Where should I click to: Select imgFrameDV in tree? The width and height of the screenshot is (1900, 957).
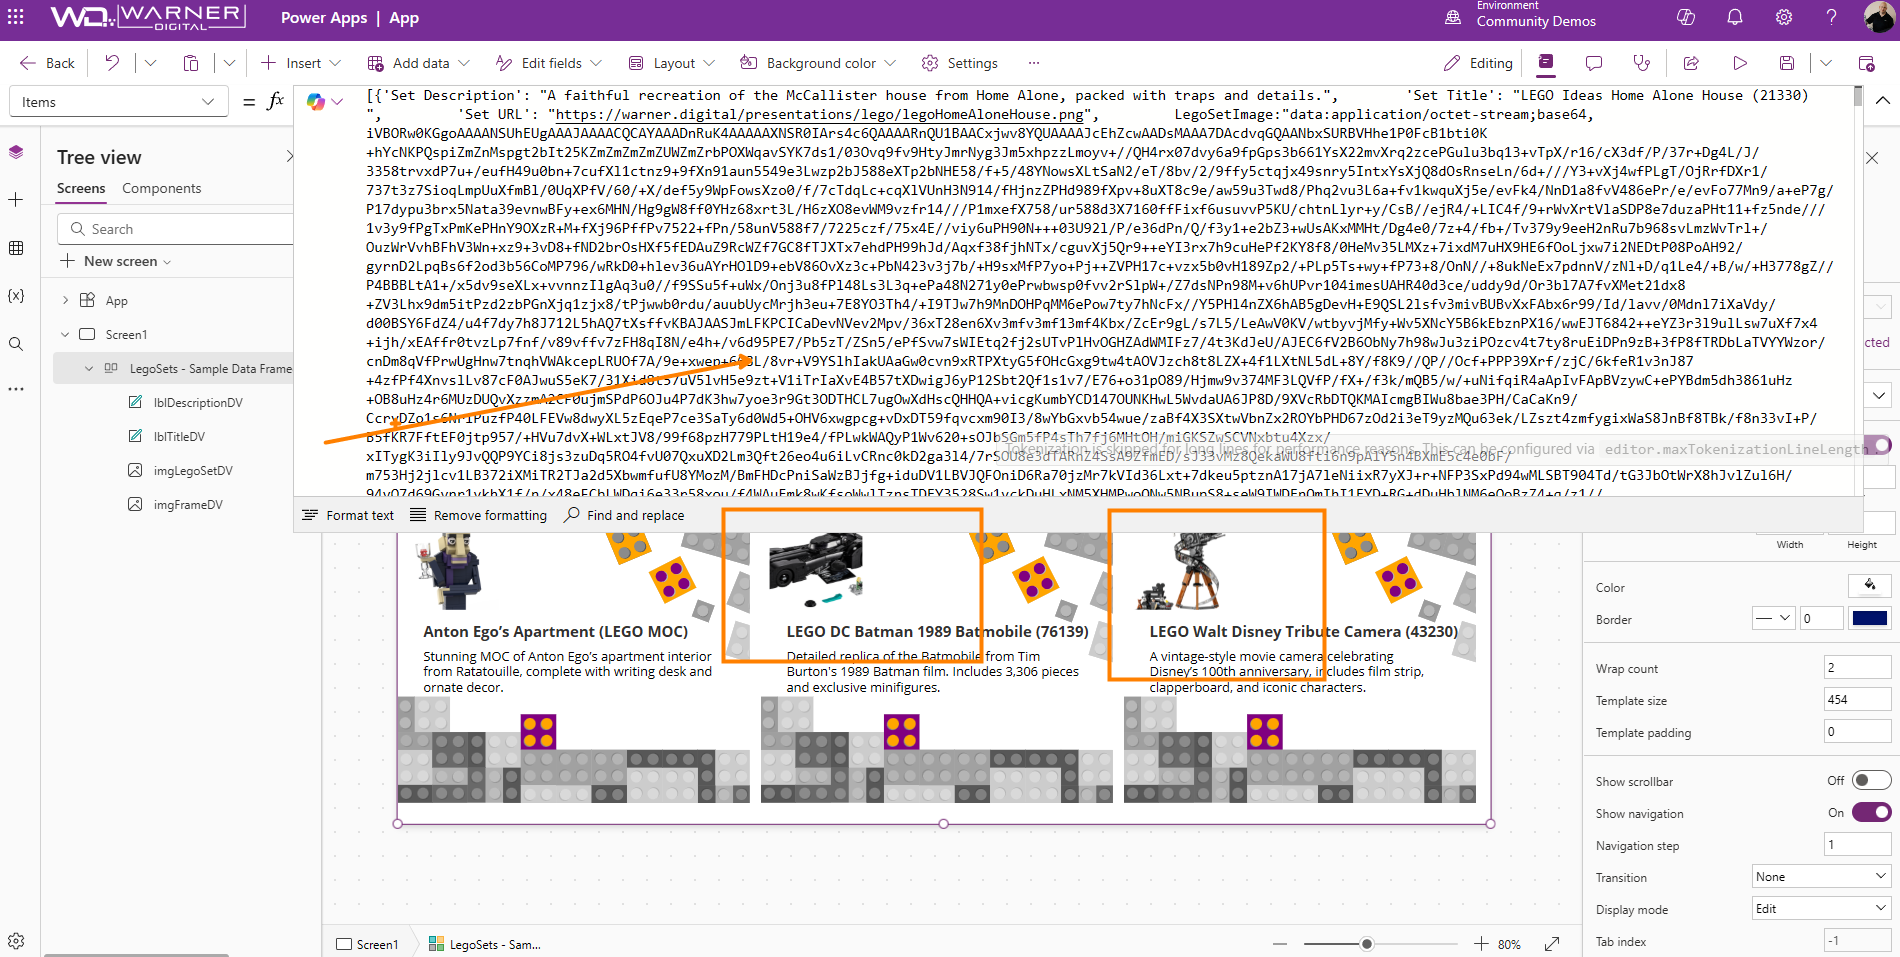pos(188,504)
